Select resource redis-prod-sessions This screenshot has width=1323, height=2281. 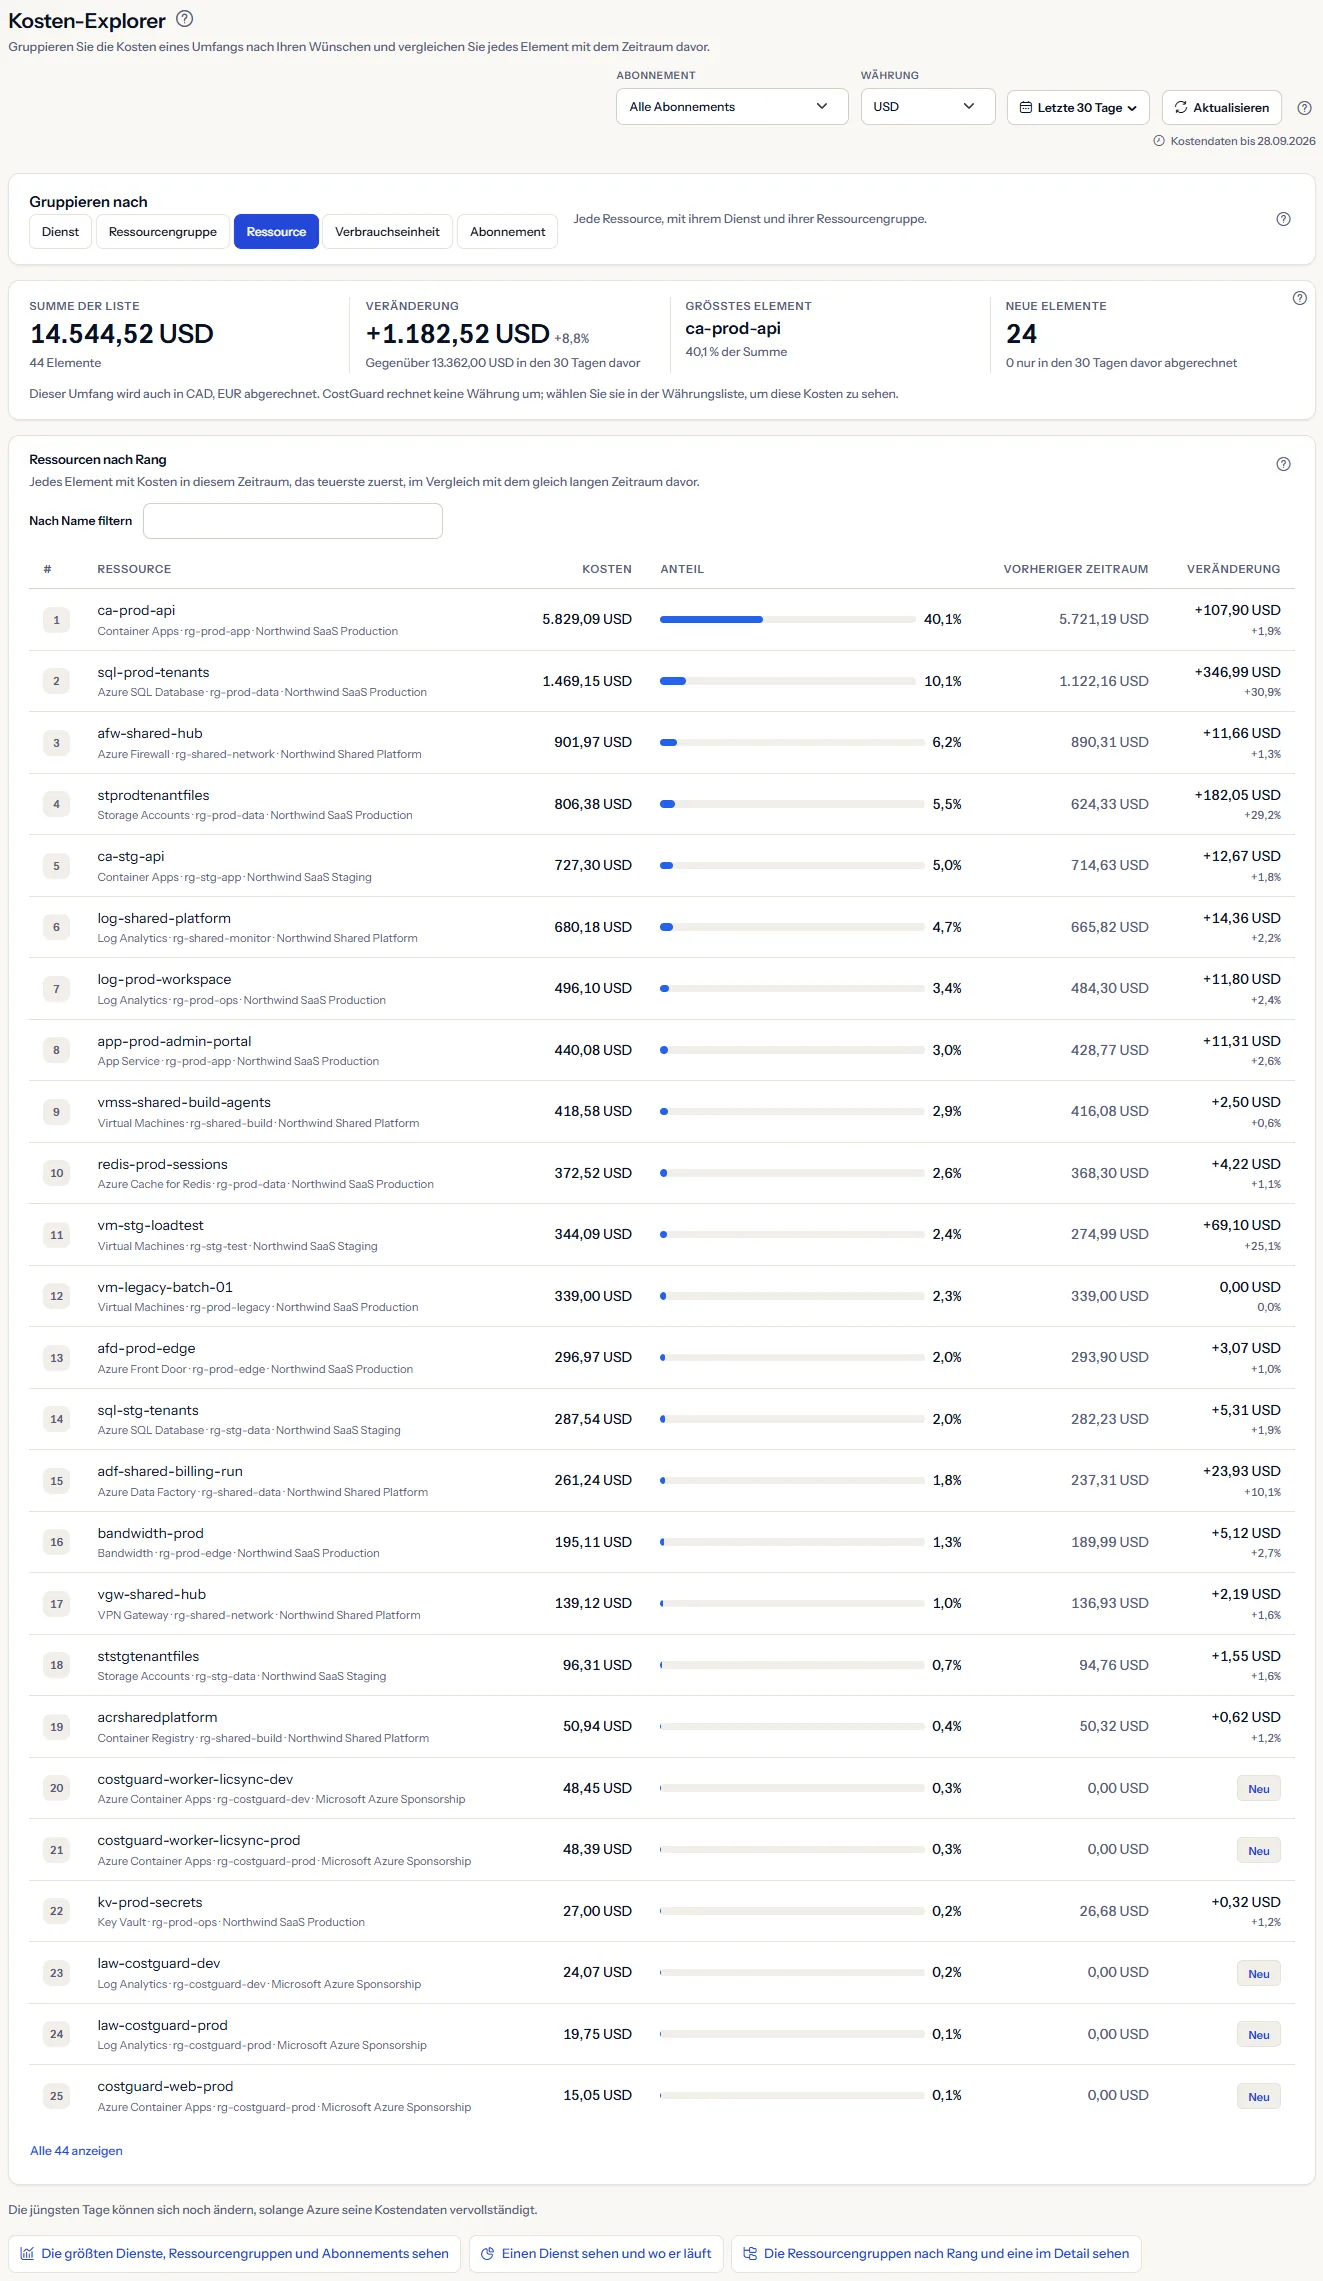click(x=162, y=1164)
